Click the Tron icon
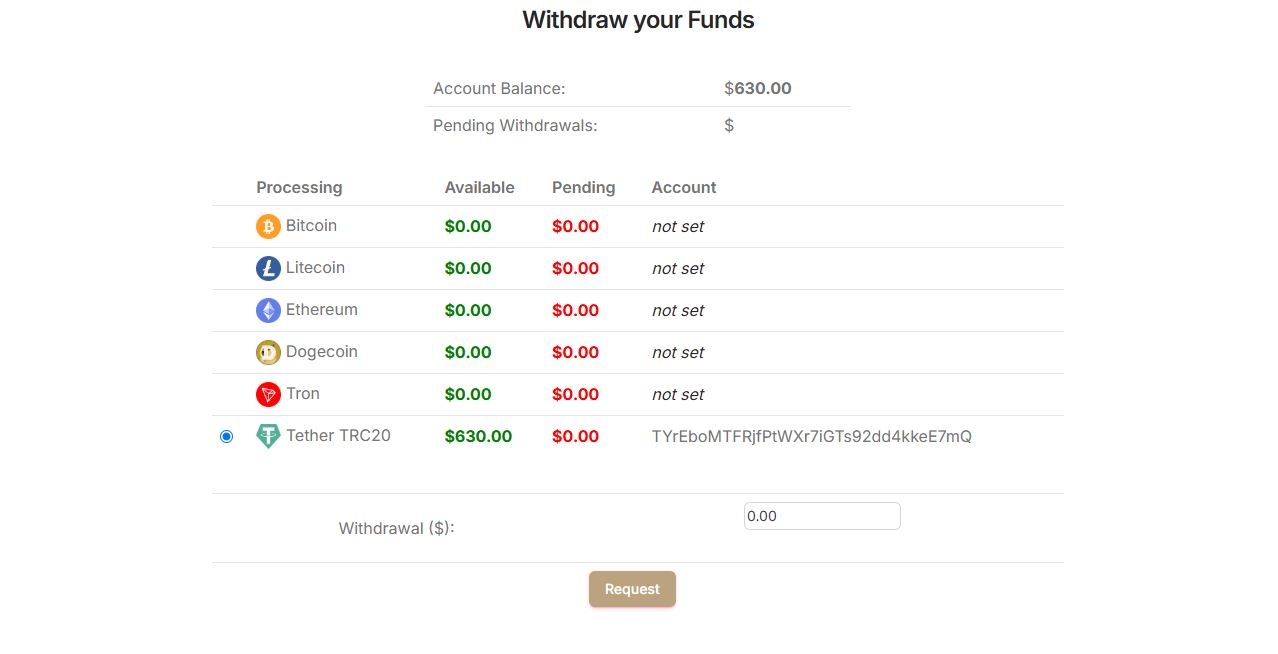The image size is (1278, 654). pyautogui.click(x=267, y=394)
